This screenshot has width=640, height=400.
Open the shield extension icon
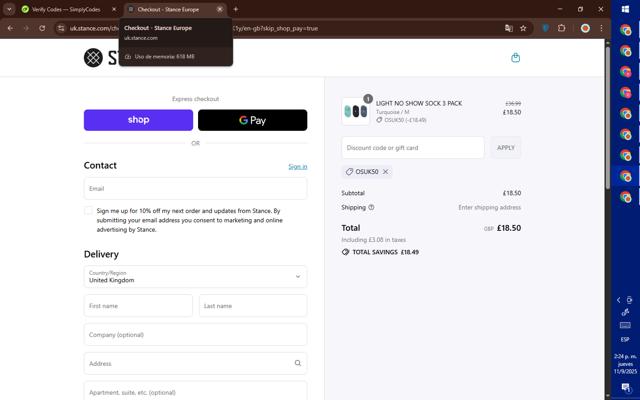tap(545, 28)
